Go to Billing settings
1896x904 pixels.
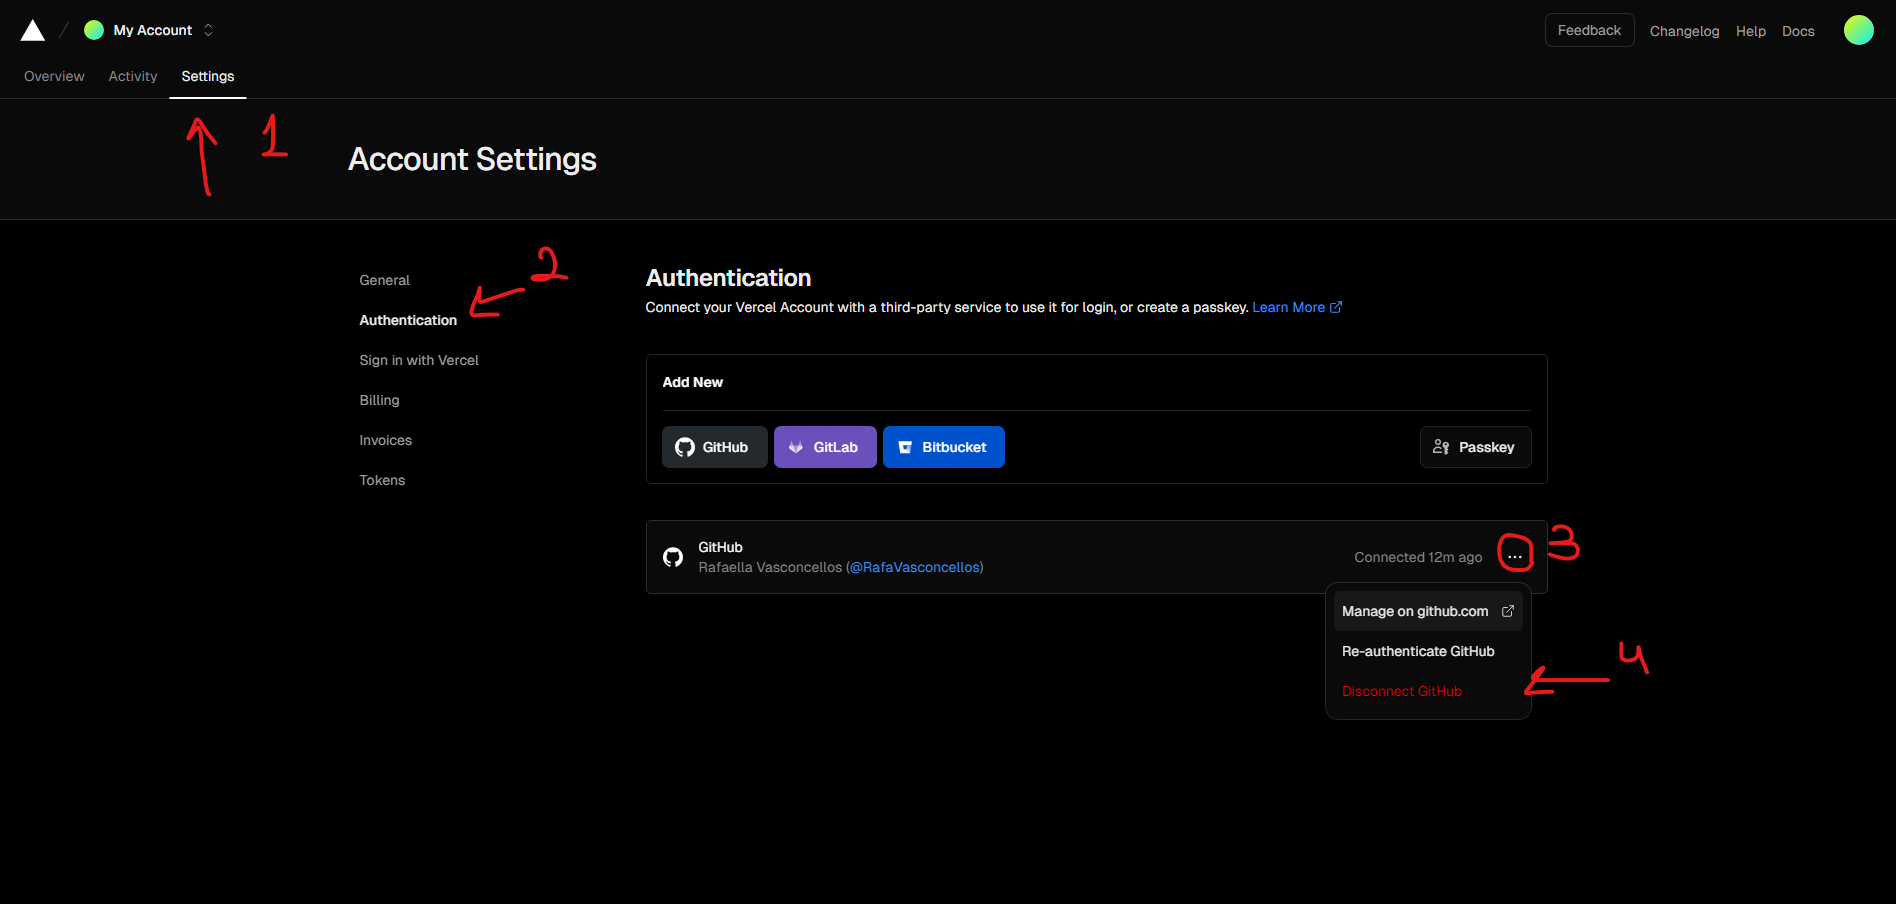379,400
